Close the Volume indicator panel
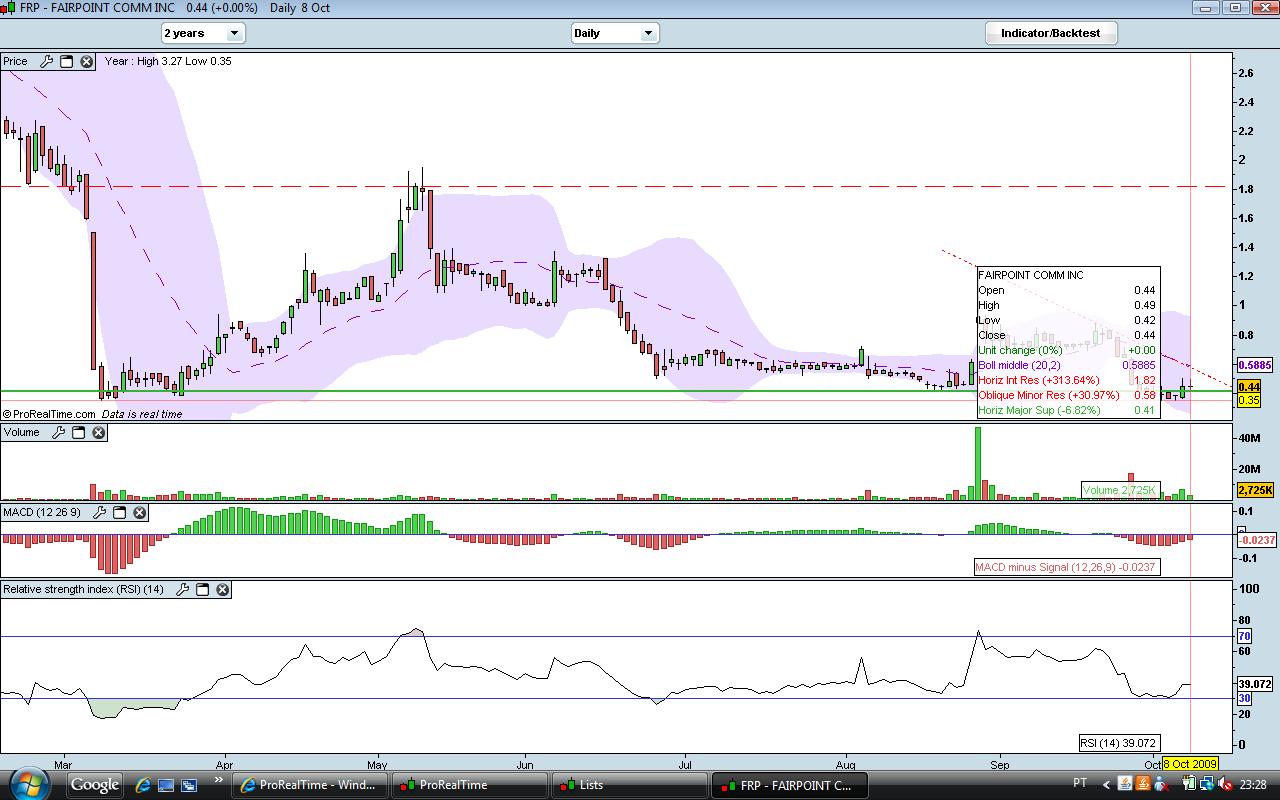The image size is (1280, 800). tap(98, 432)
